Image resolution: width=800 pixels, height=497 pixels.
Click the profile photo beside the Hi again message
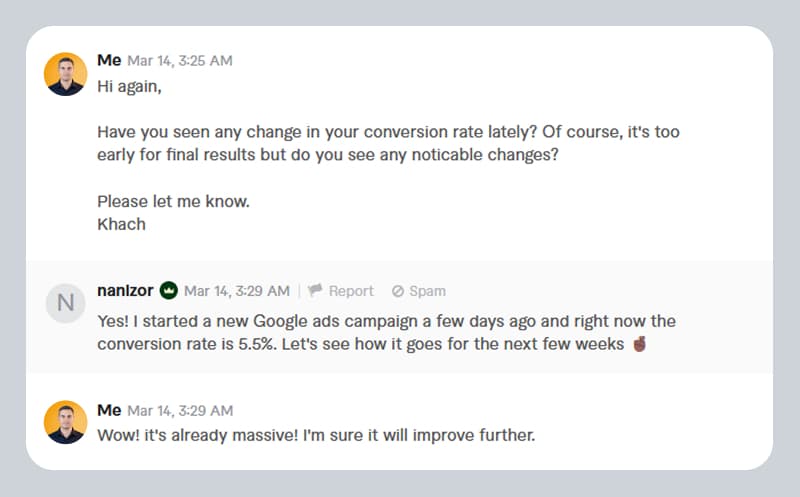[65, 74]
